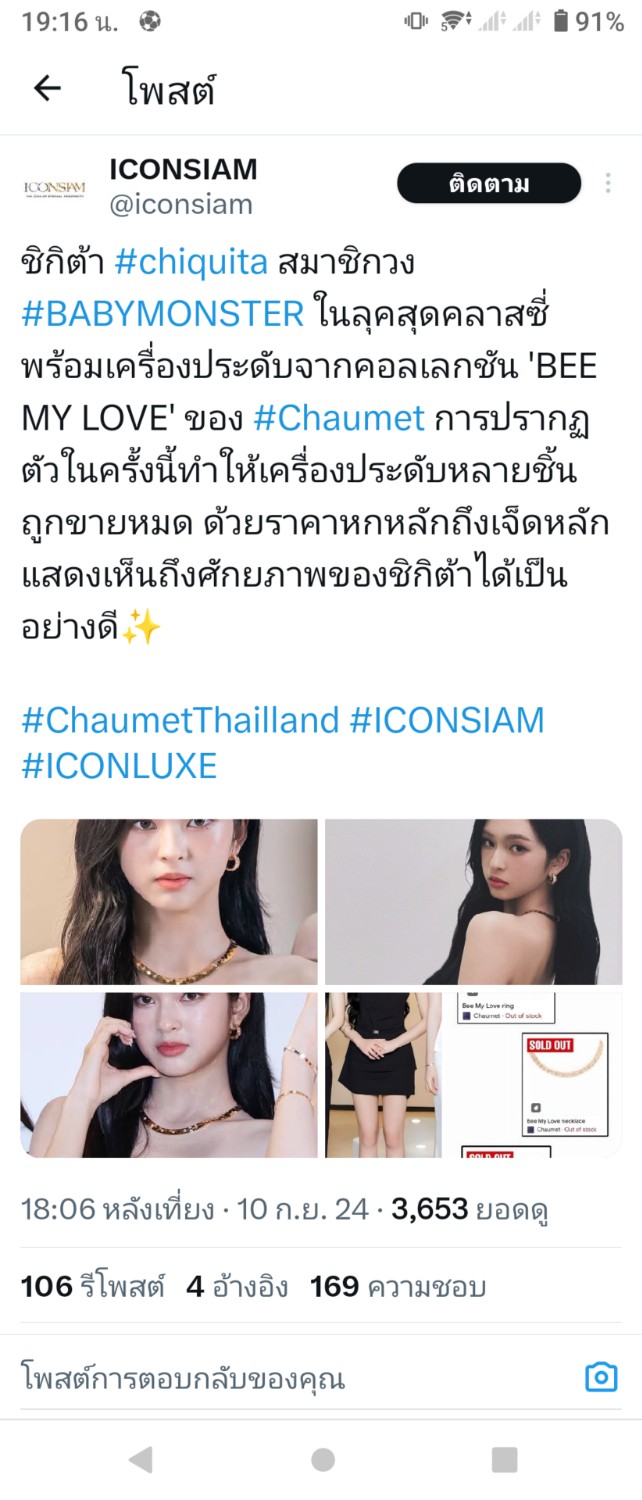
Task: Open the #ChaumetThailand hashtag
Action: coord(180,720)
